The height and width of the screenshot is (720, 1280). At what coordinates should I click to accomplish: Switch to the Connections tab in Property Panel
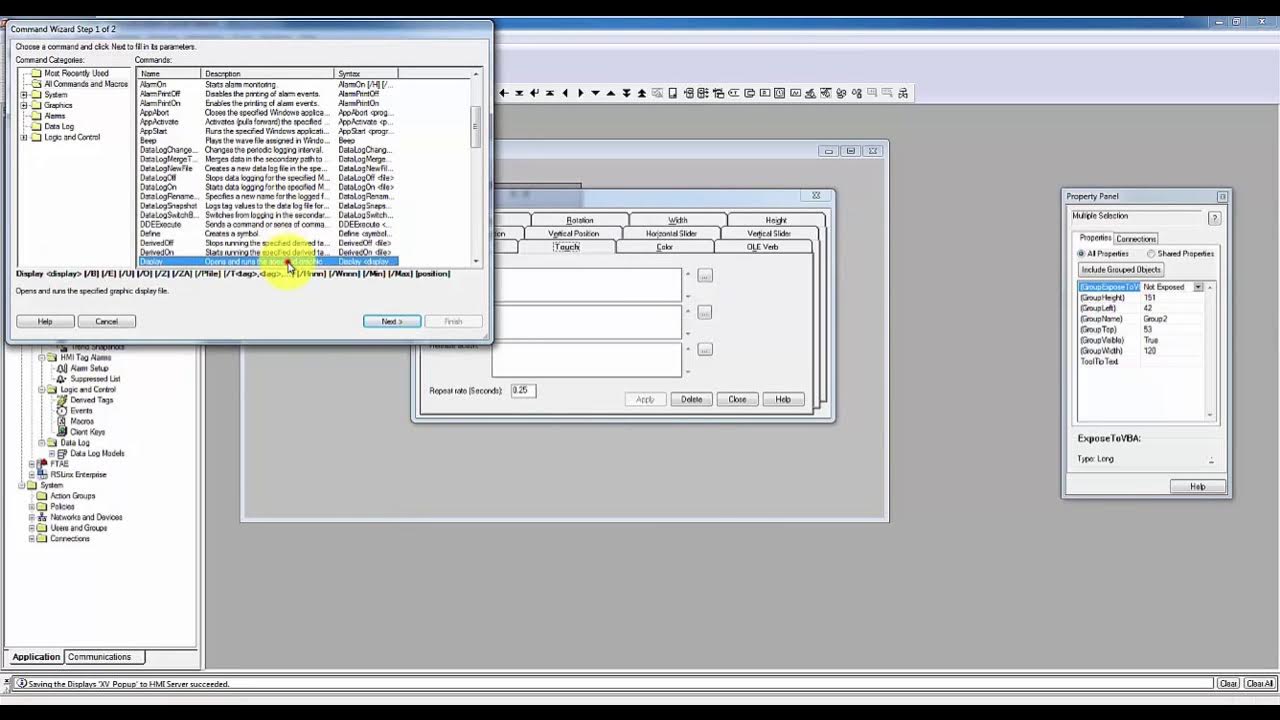click(1136, 239)
